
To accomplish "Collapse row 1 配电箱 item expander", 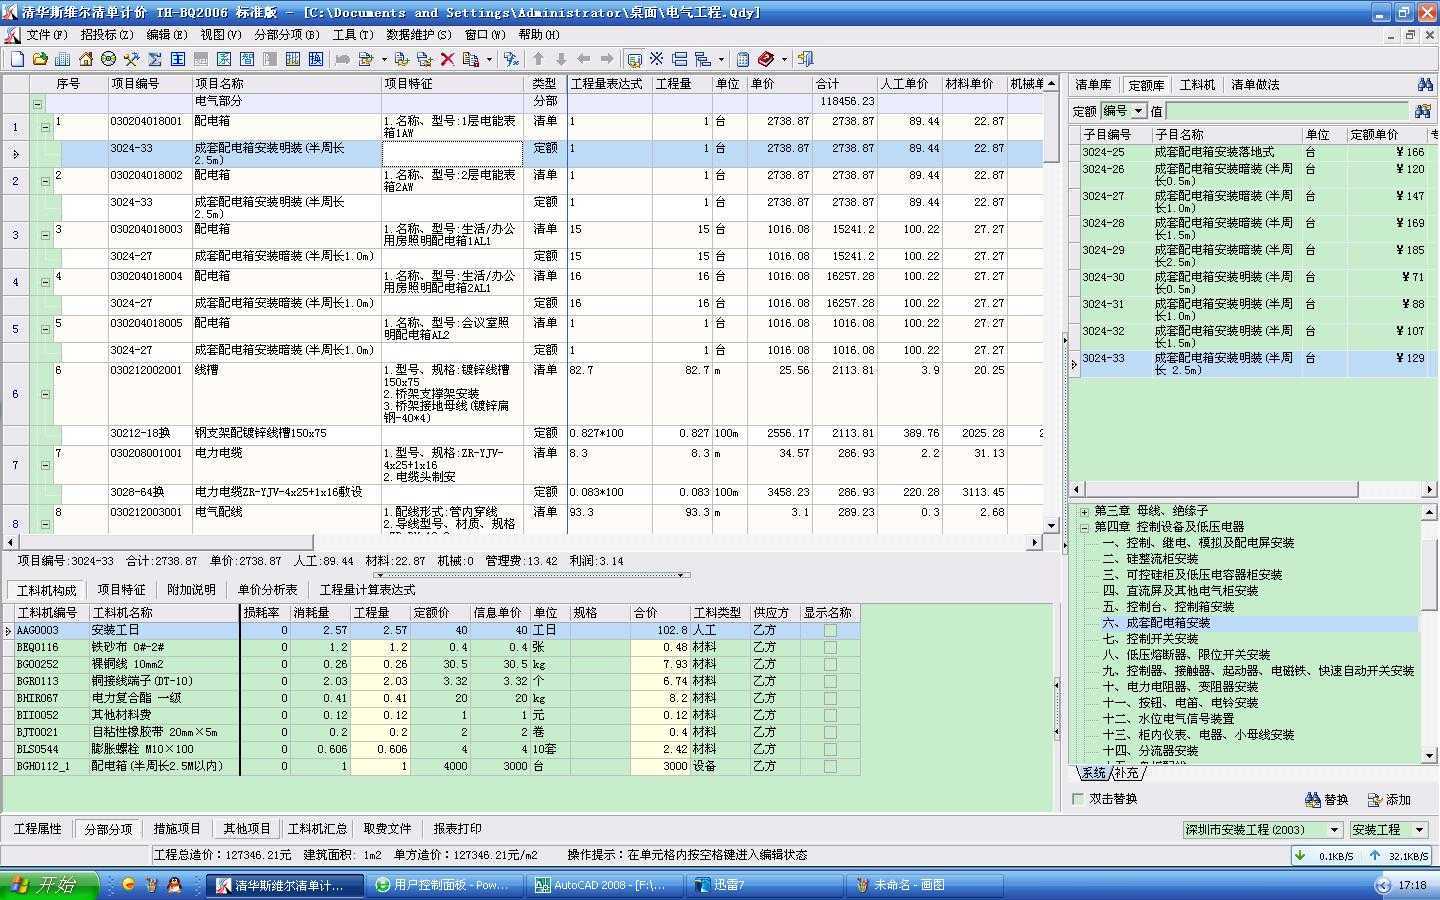I will click(x=45, y=127).
